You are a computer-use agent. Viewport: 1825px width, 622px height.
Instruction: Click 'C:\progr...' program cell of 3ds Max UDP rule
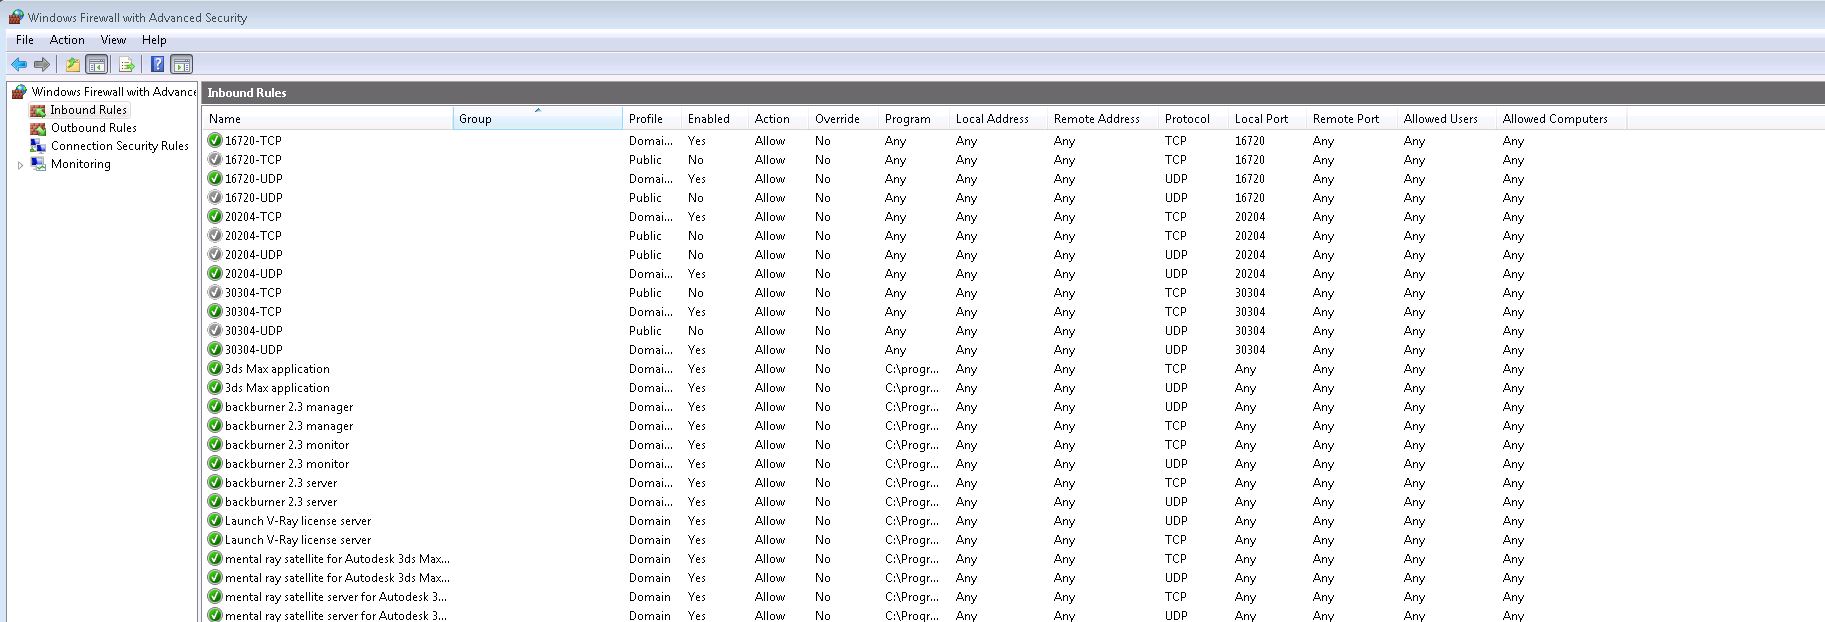[912, 387]
